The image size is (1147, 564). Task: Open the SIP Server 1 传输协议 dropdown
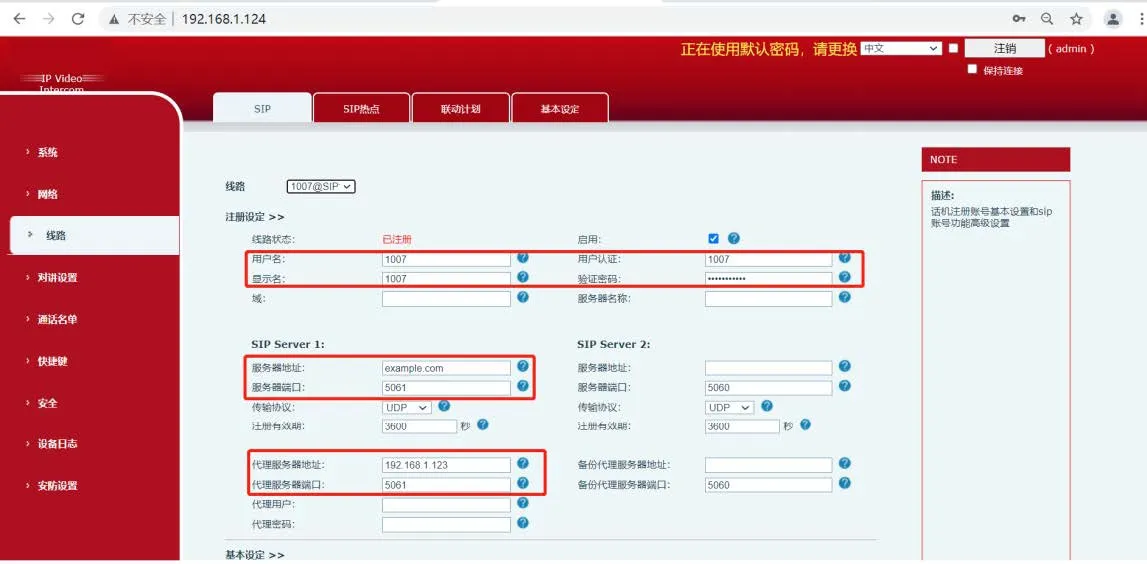point(406,408)
